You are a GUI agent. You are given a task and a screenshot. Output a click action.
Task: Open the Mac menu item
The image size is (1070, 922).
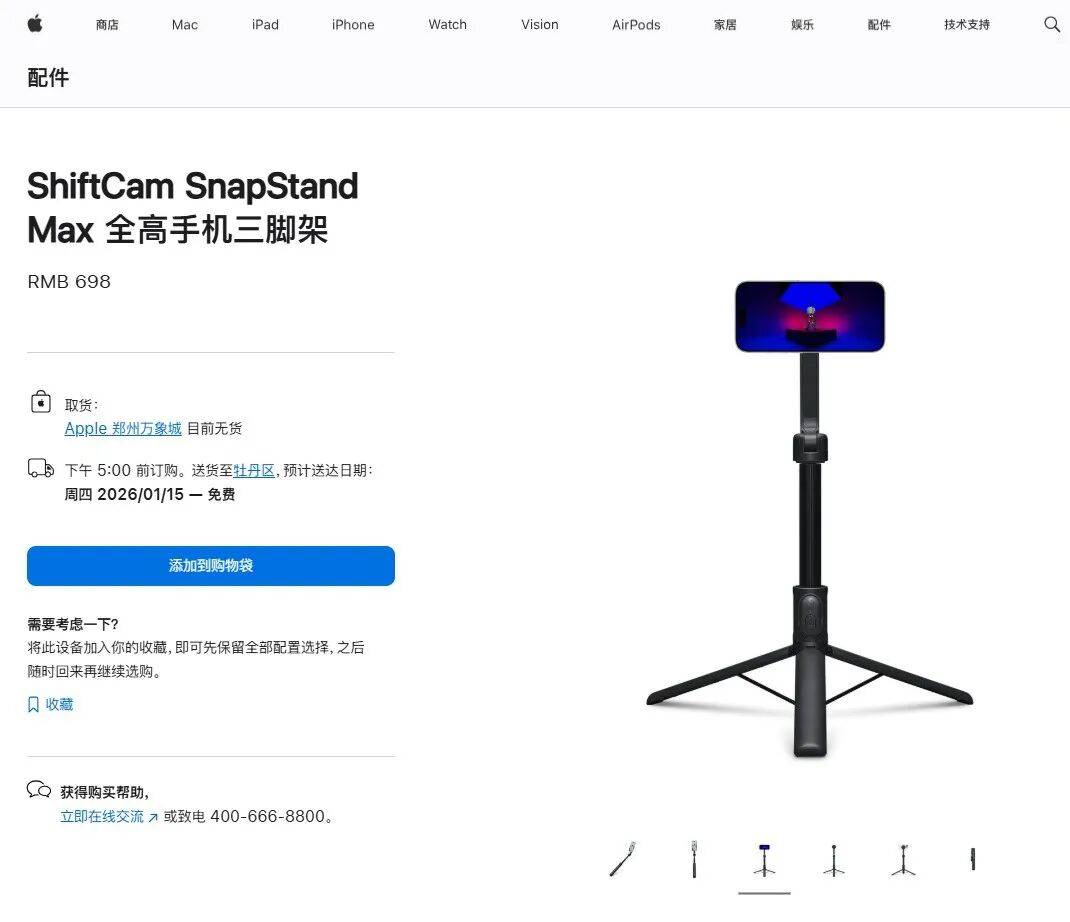click(184, 25)
